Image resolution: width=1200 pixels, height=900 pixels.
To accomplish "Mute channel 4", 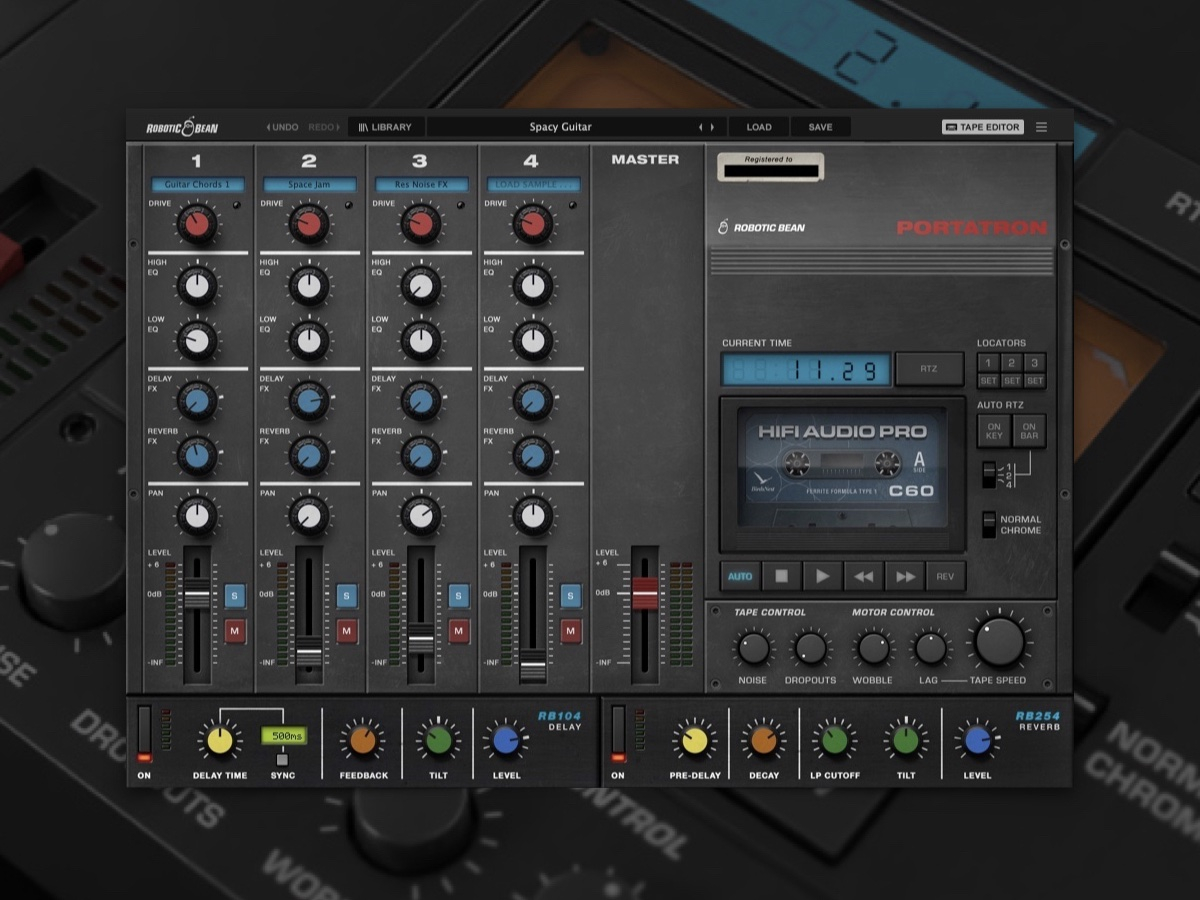I will tap(571, 631).
